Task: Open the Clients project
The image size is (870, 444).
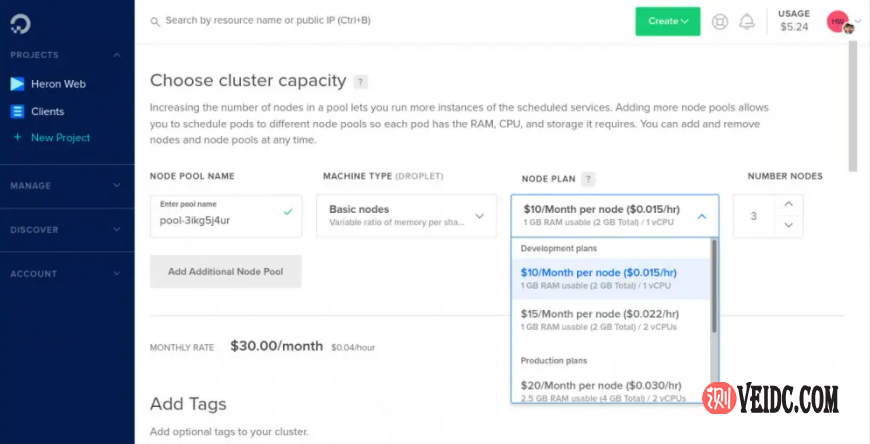Action: pyautogui.click(x=47, y=111)
